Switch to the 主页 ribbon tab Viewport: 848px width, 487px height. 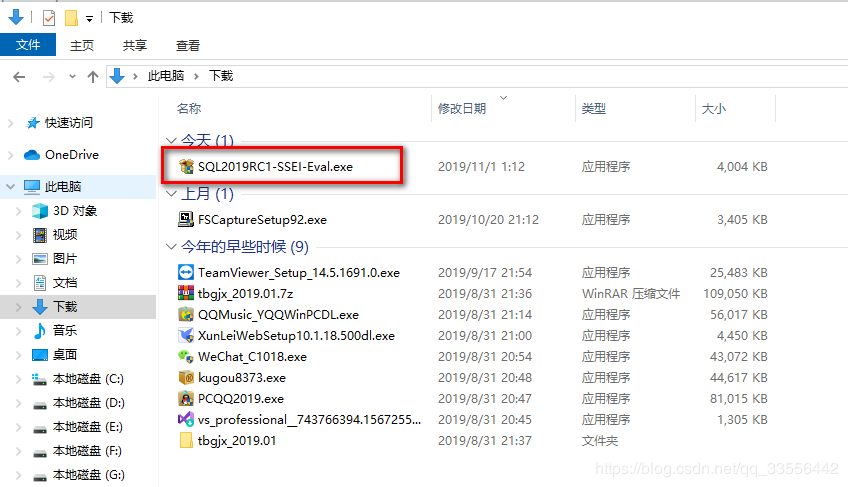point(82,45)
